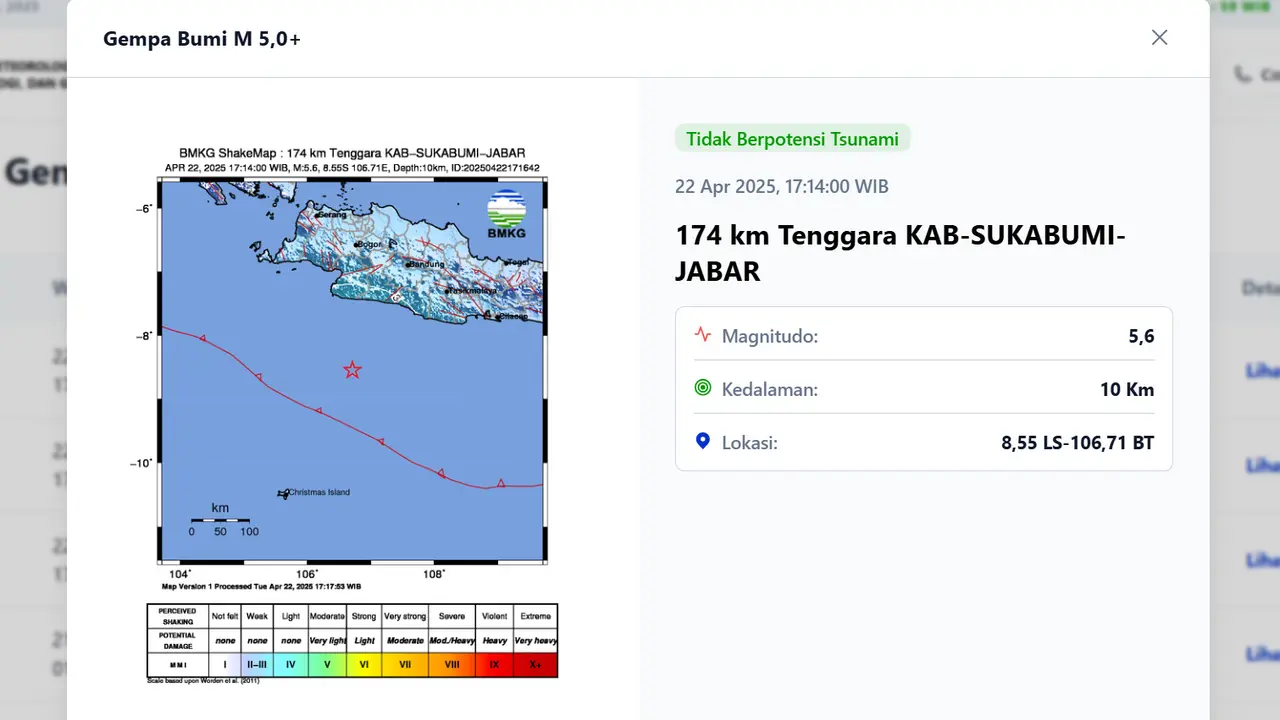Click the red Magnitudo pulse icon
This screenshot has height=720, width=1280.
(703, 335)
